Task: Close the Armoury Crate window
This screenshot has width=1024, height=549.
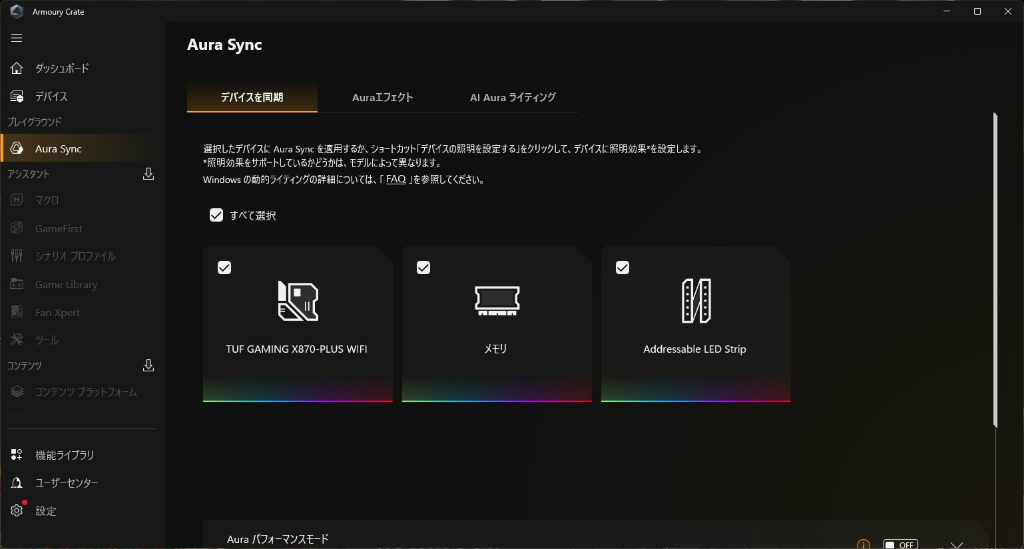Action: click(1008, 11)
